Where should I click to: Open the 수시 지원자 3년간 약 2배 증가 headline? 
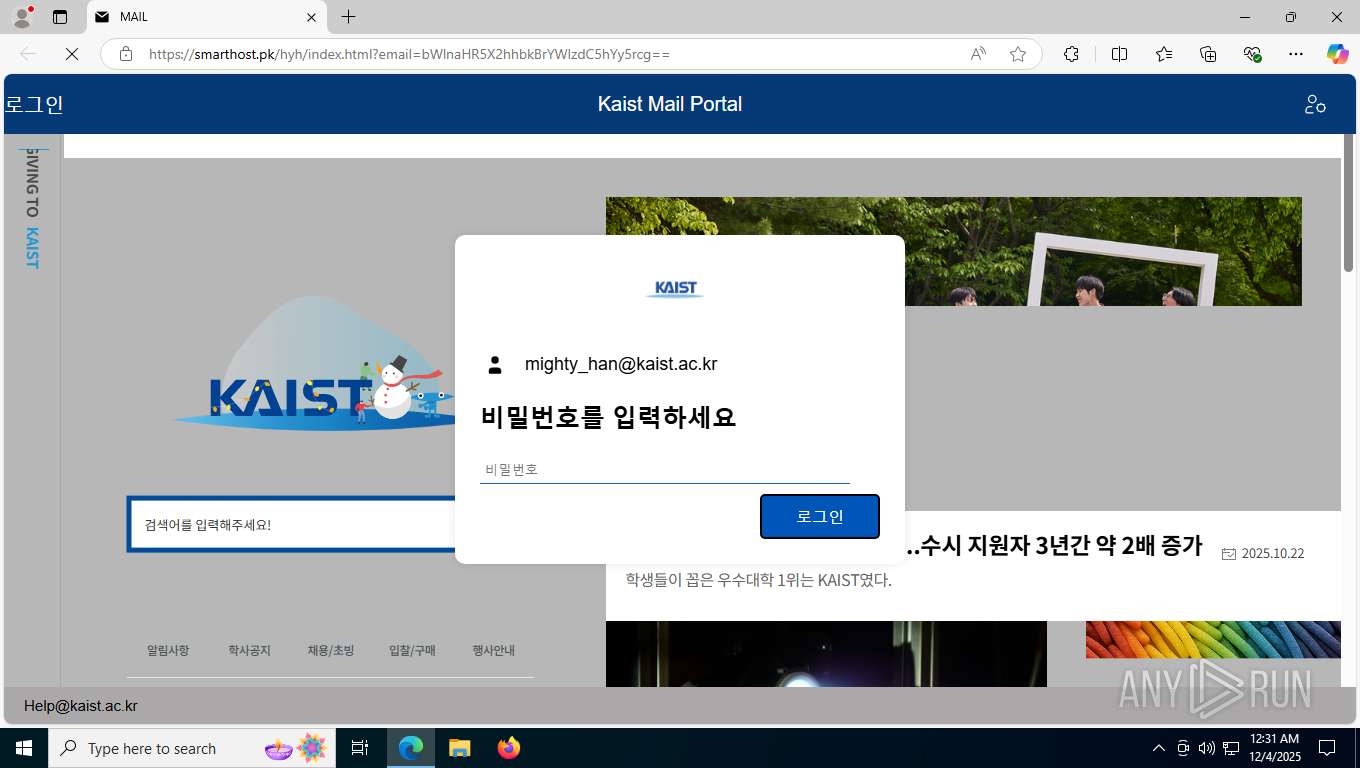point(1053,546)
